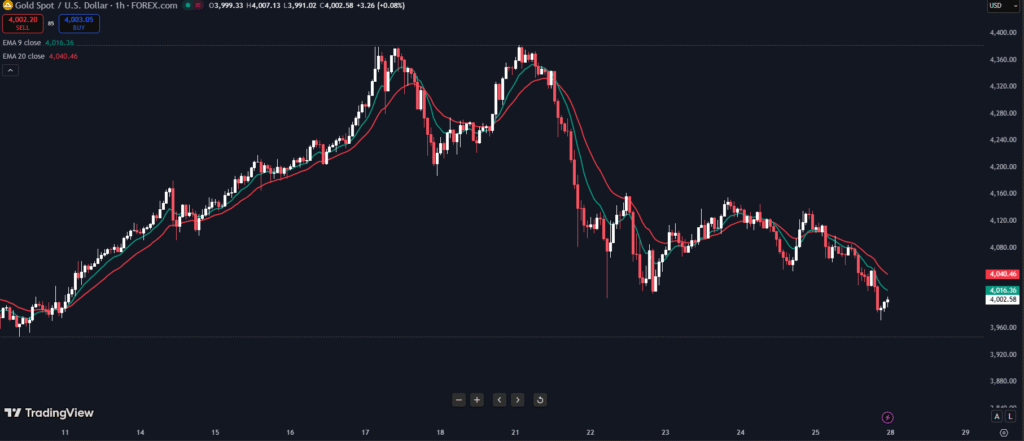Toggle auto scale with the A button
This screenshot has height=441, width=1024.
[x=997, y=416]
